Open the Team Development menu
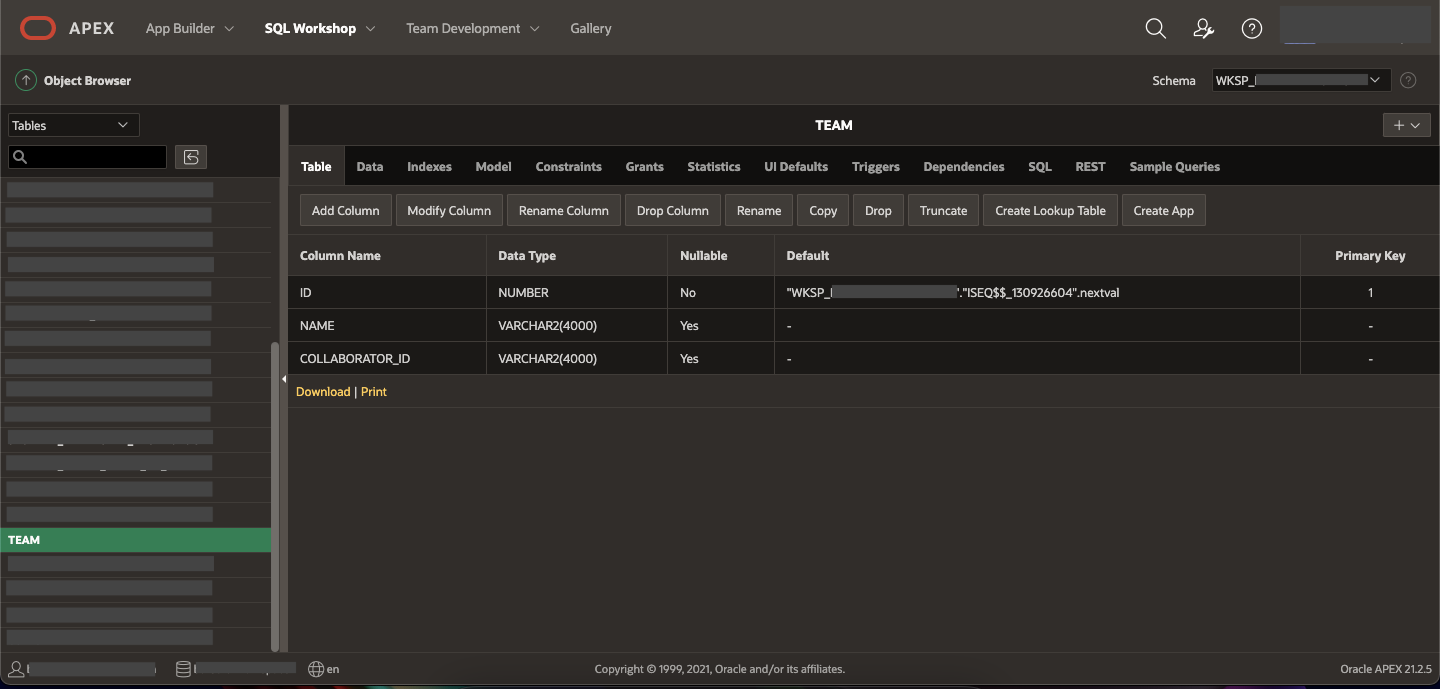This screenshot has height=689, width=1440. click(x=472, y=28)
